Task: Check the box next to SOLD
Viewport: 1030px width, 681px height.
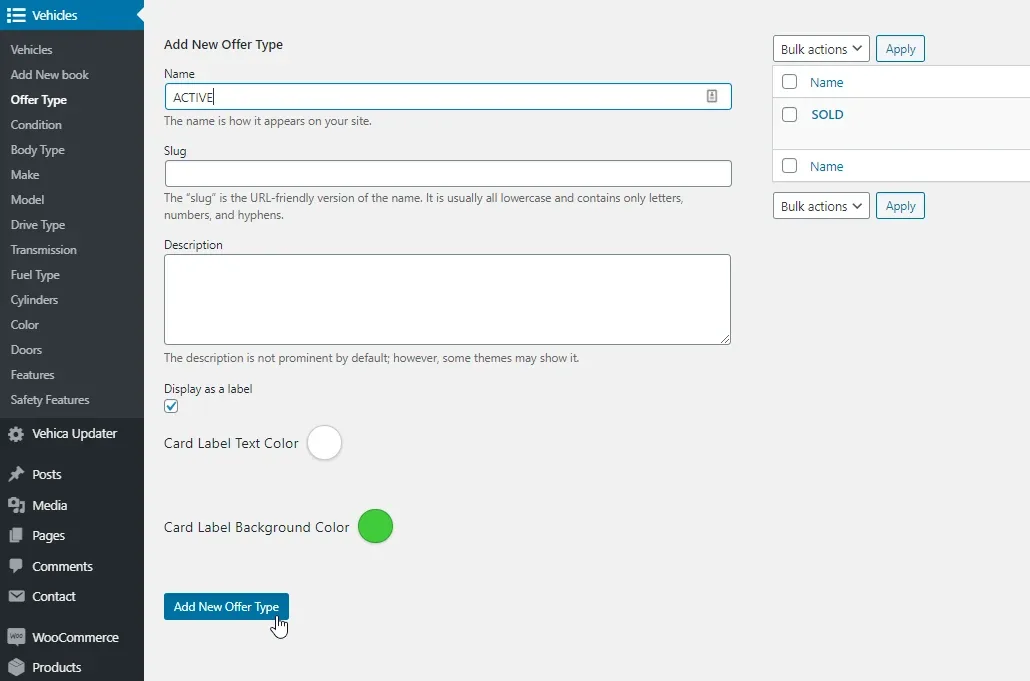Action: [x=790, y=114]
